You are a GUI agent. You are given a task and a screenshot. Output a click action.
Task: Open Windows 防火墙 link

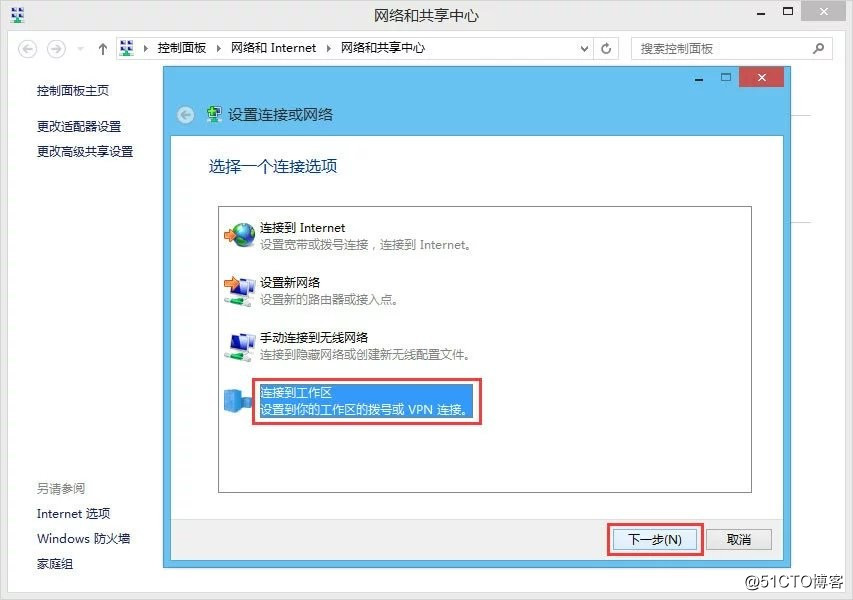[83, 539]
